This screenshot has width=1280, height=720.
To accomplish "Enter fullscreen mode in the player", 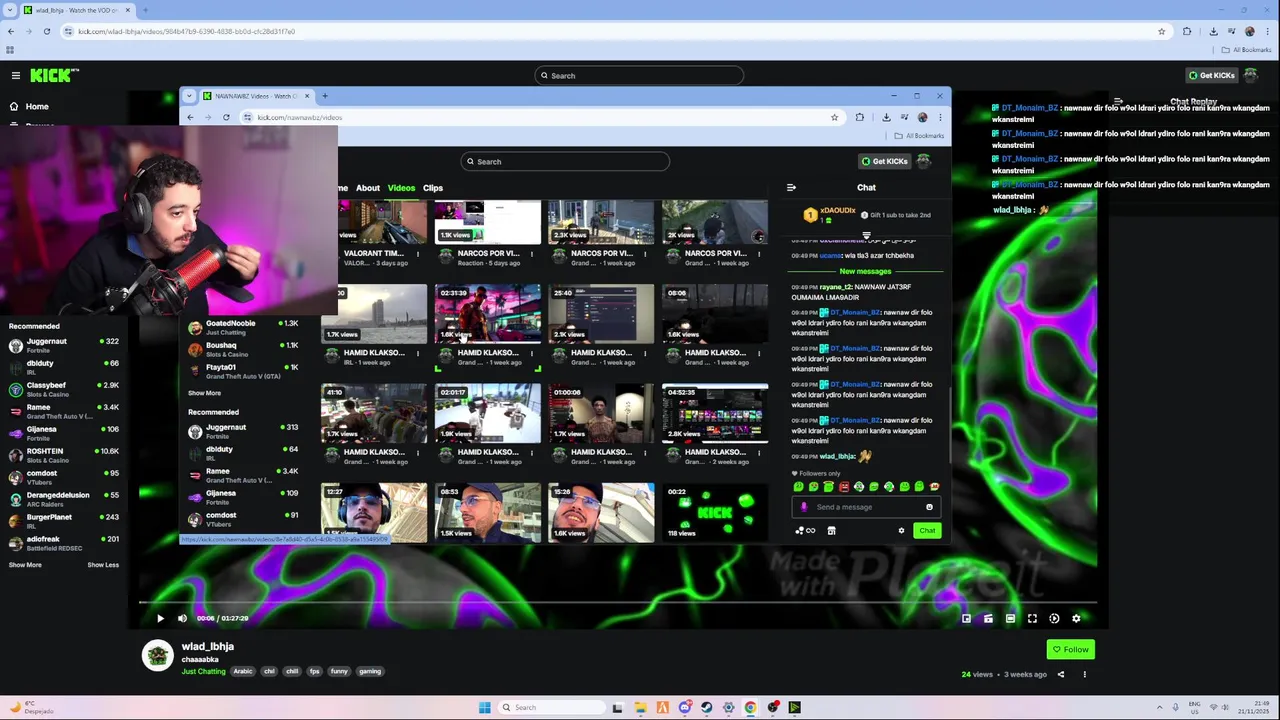I will coord(1032,618).
